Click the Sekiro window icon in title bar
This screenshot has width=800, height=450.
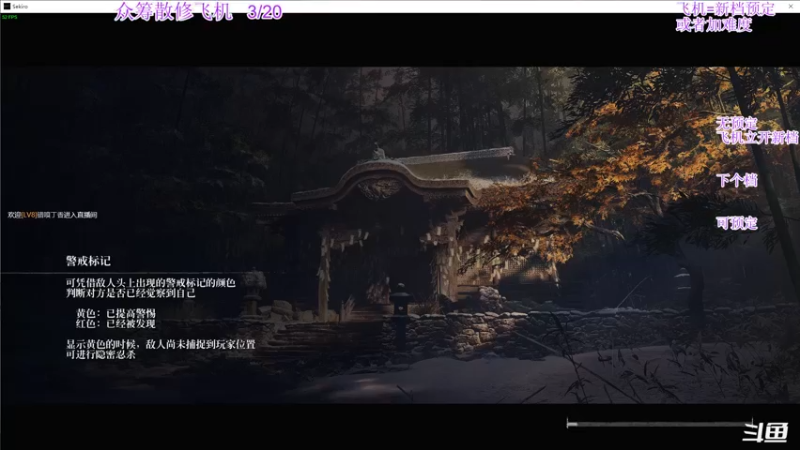pyautogui.click(x=7, y=6)
